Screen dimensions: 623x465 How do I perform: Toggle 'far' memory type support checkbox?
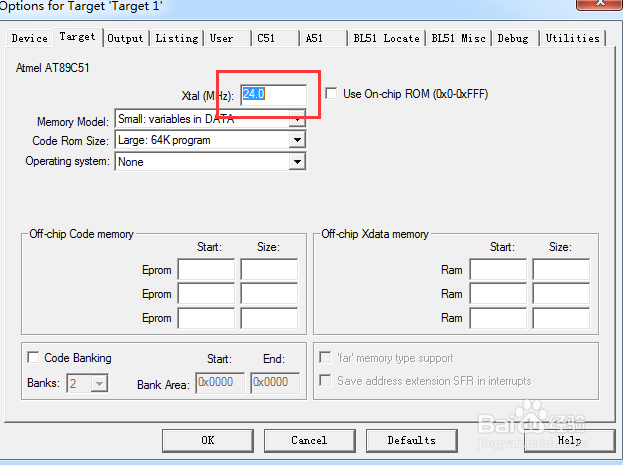[x=325, y=357]
